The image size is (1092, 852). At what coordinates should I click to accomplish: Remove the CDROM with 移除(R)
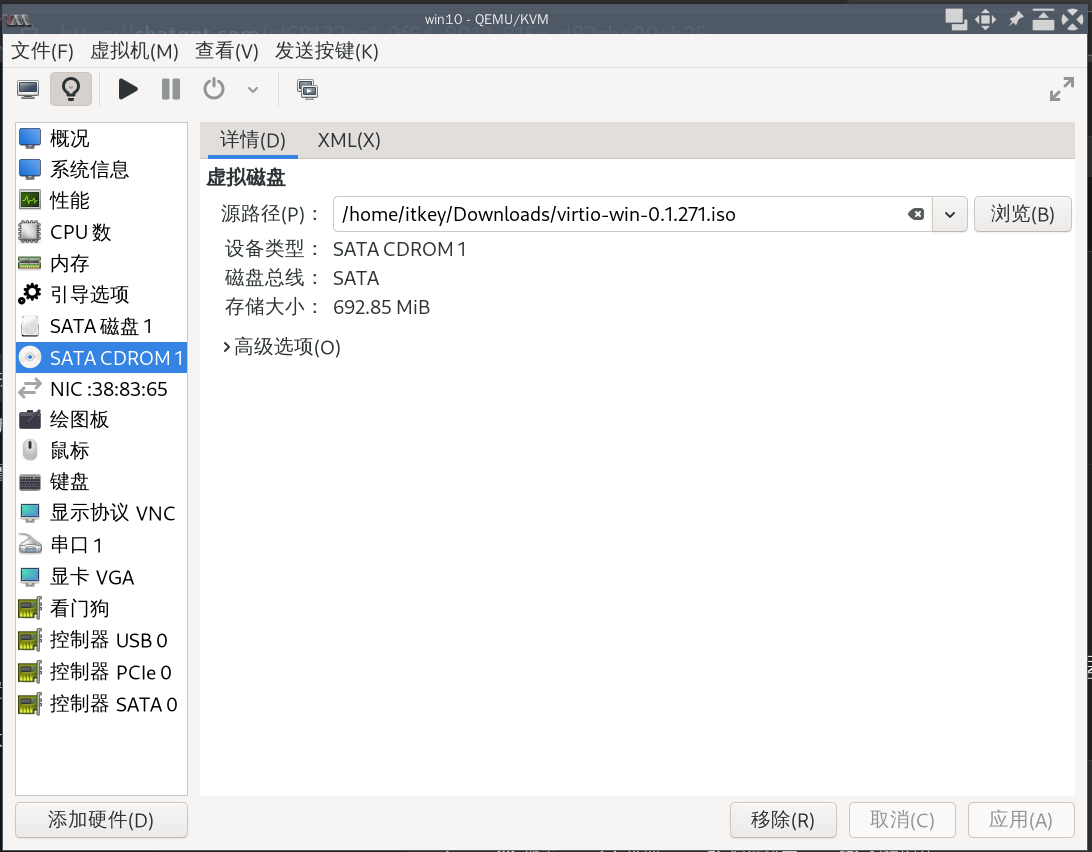(x=783, y=820)
